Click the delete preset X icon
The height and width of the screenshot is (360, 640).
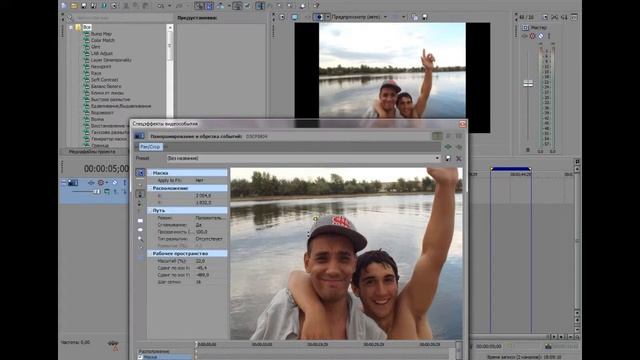click(x=458, y=158)
